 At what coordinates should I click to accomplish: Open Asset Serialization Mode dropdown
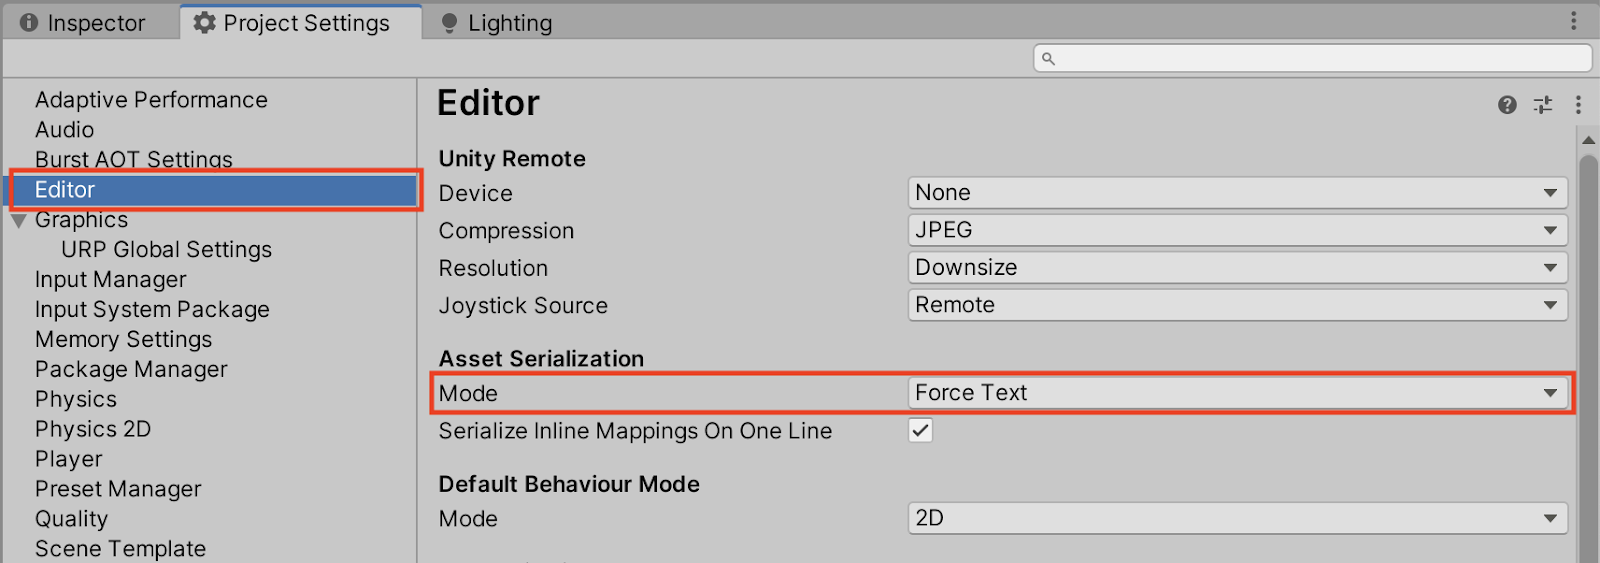(1237, 393)
